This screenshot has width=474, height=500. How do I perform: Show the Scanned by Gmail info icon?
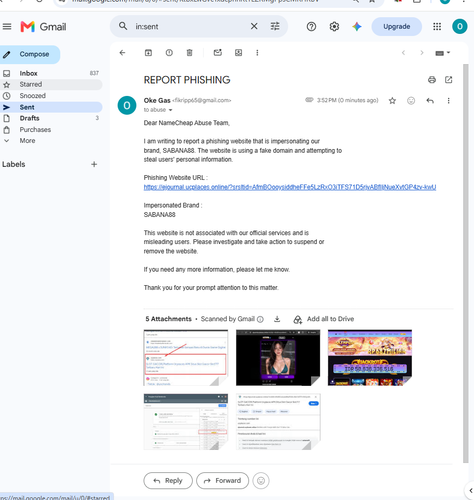pos(260,319)
